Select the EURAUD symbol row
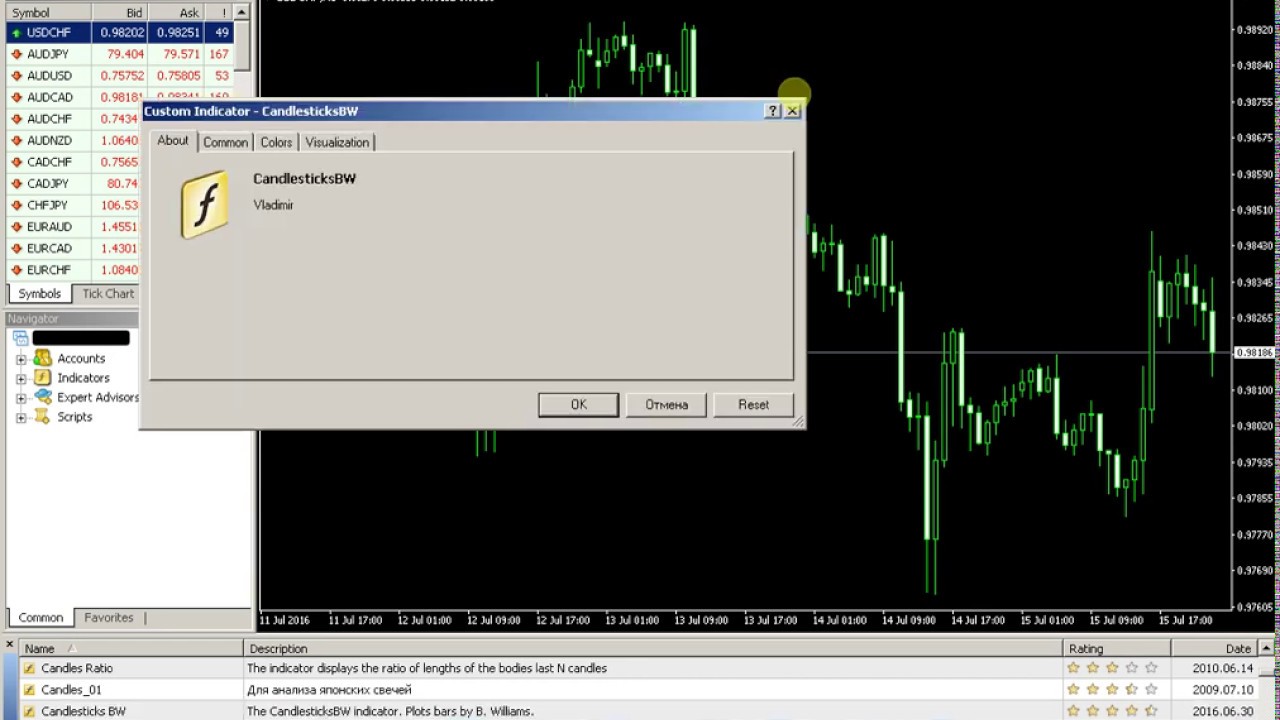Screen dimensions: 1280x720 tap(74, 227)
